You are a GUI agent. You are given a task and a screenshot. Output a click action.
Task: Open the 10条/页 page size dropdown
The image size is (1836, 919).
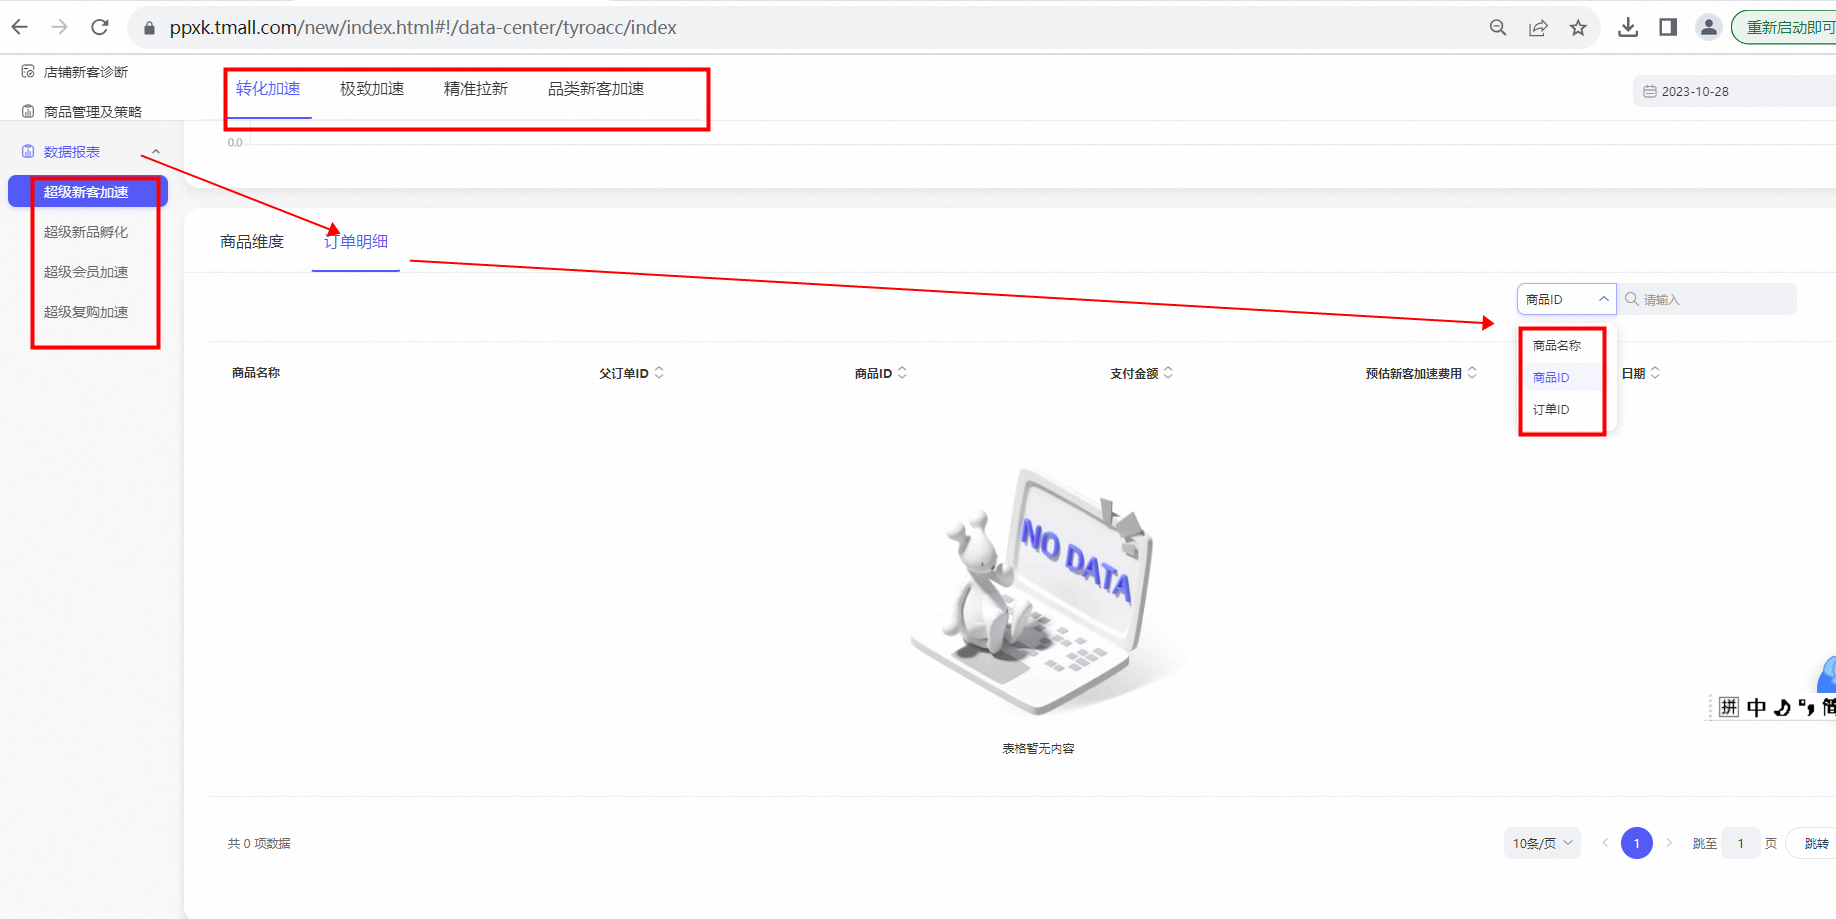tap(1542, 843)
